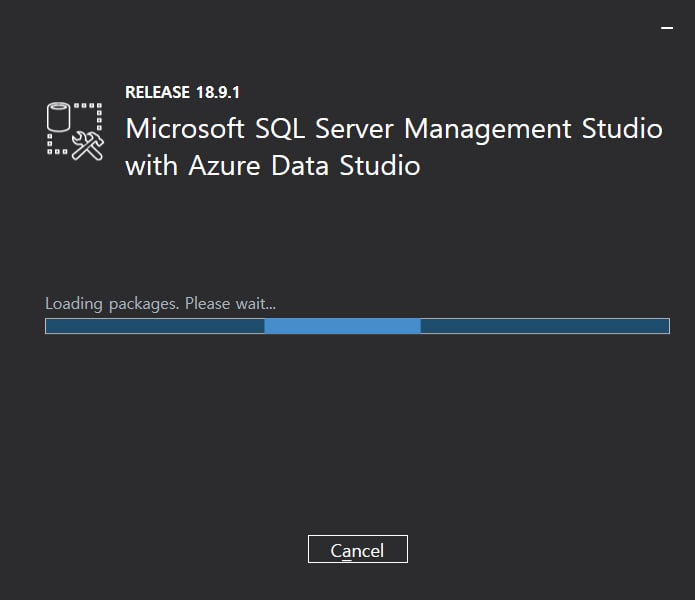Viewport: 695px width, 600px height.
Task: Select the "RELEASE 18.9.1" version text
Action: [182, 93]
